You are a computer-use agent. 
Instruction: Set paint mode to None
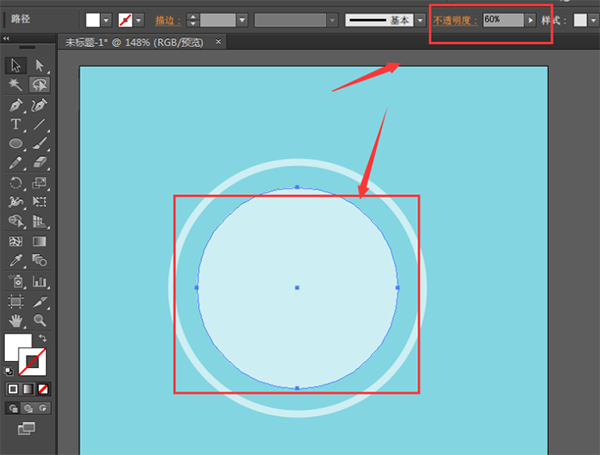coord(43,389)
